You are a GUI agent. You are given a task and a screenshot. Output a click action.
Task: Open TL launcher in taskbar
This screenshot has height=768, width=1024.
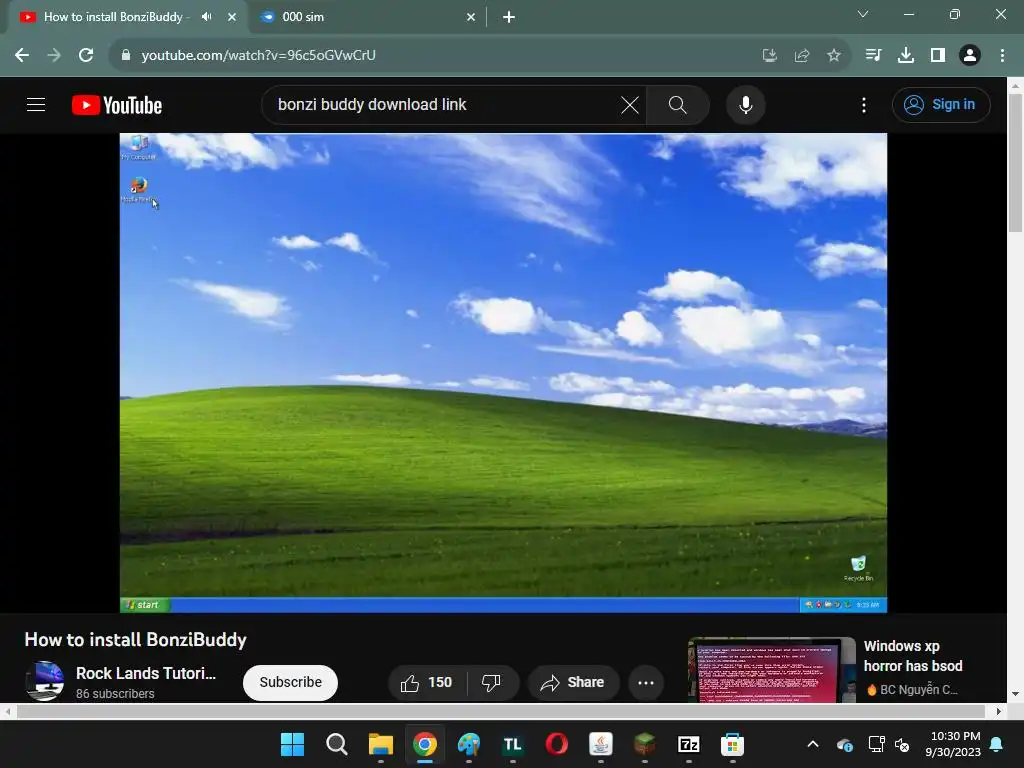513,744
